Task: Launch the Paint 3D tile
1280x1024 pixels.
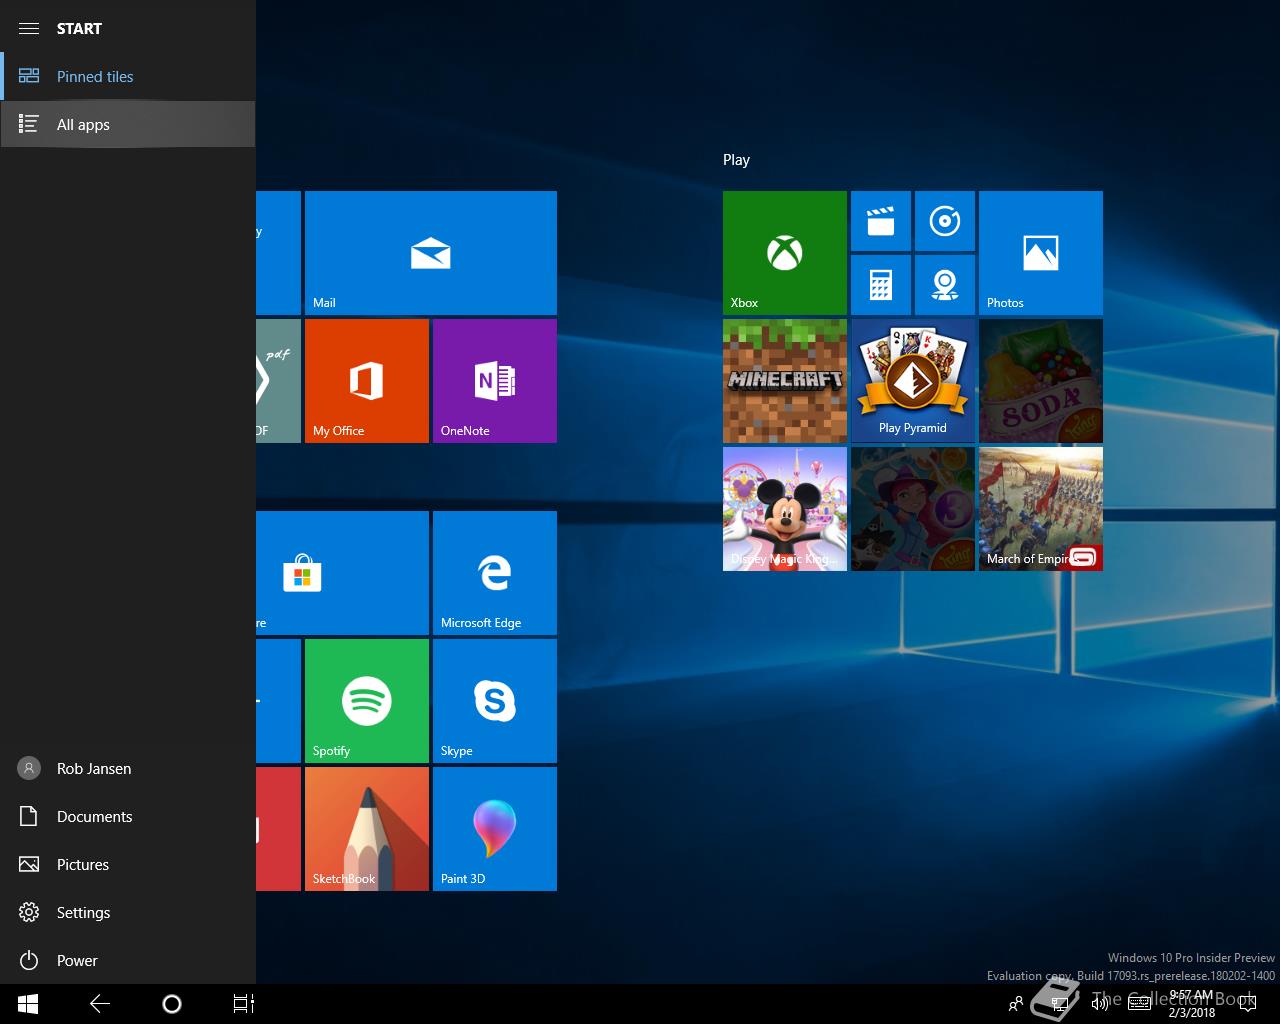Action: pos(495,829)
